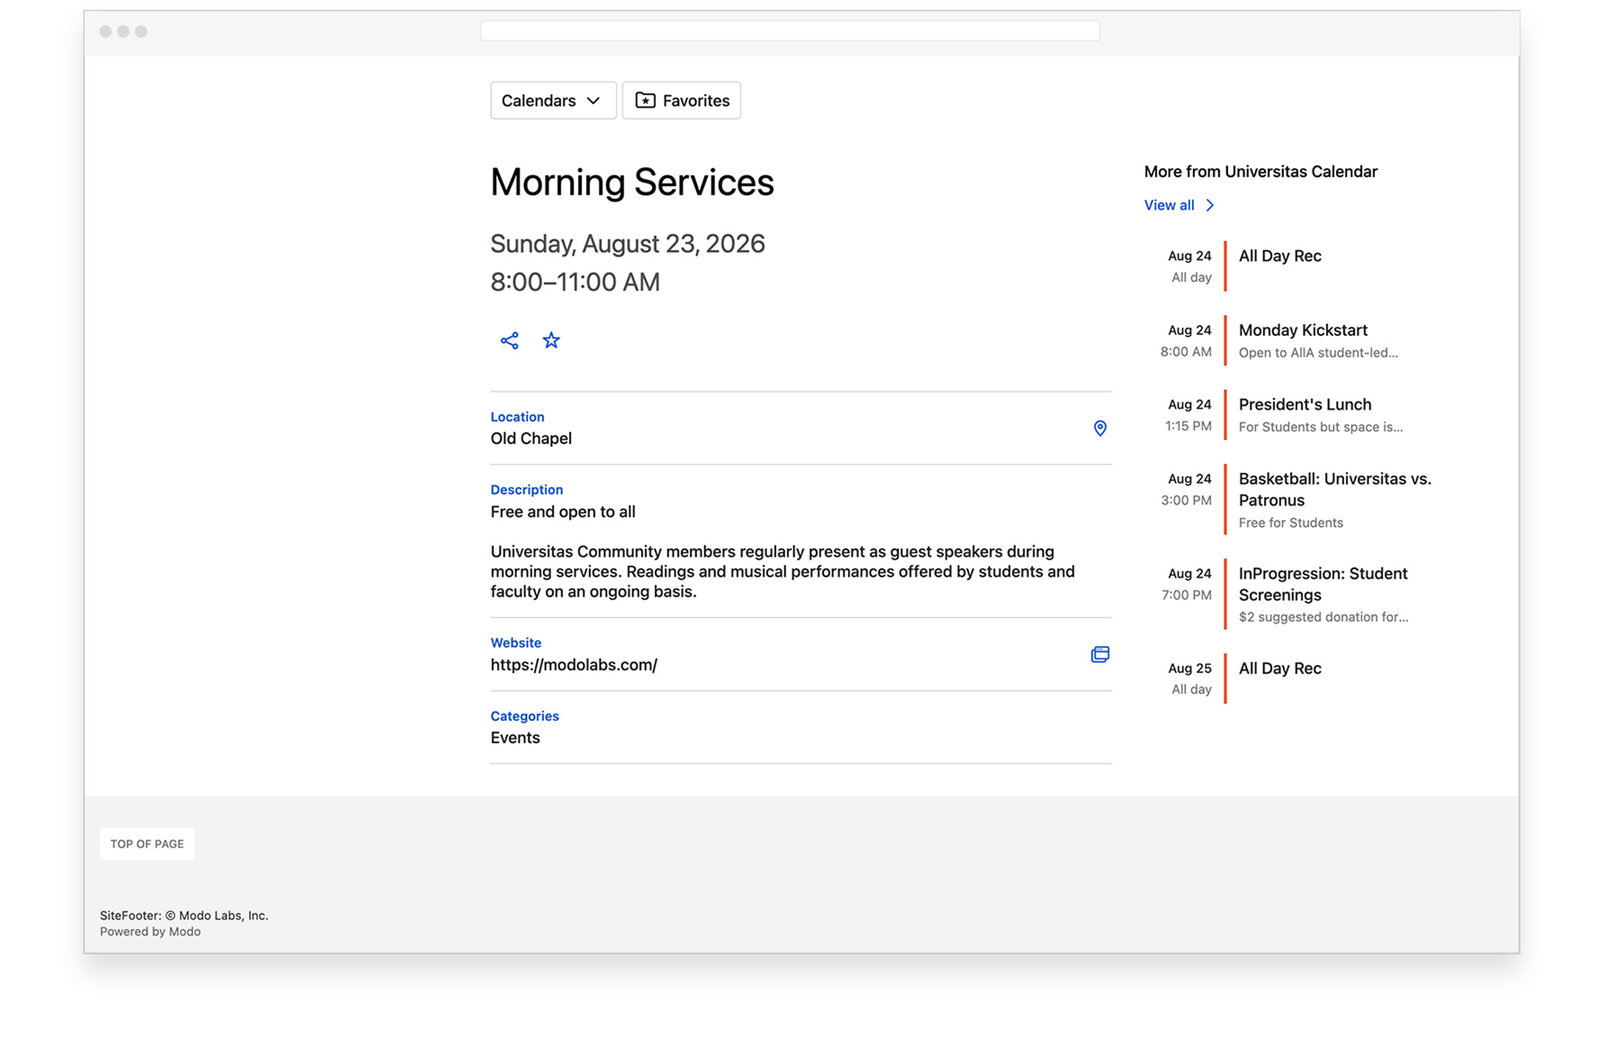Image resolution: width=1600 pixels, height=1039 pixels.
Task: Click the TOP OF PAGE button
Action: 147,844
